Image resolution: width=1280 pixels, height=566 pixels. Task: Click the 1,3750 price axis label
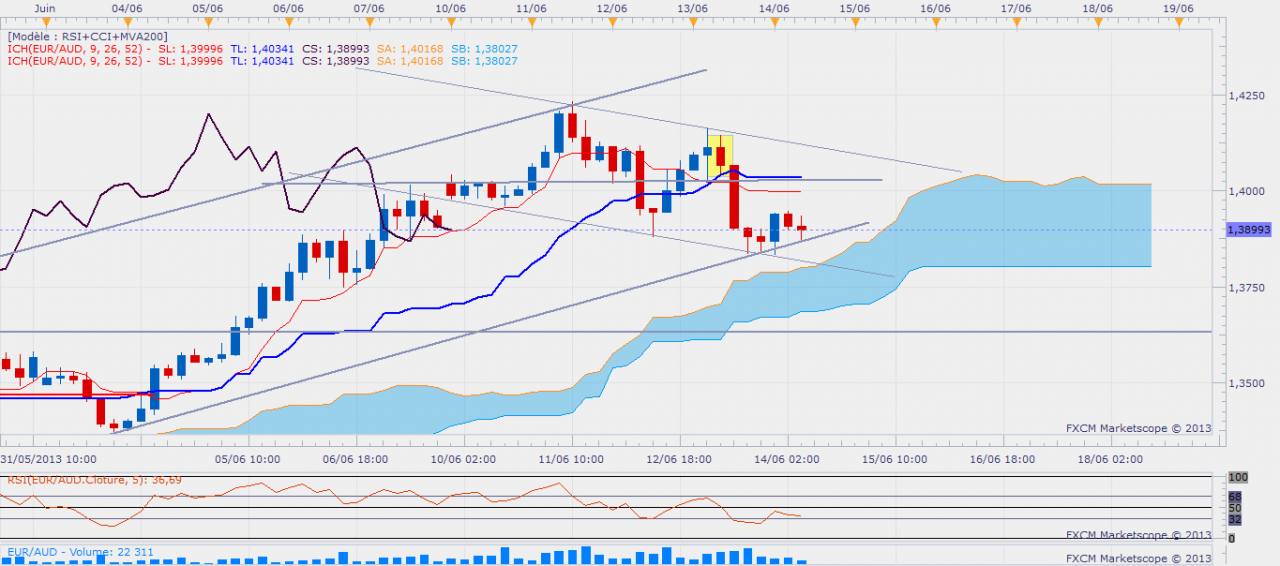(x=1247, y=288)
